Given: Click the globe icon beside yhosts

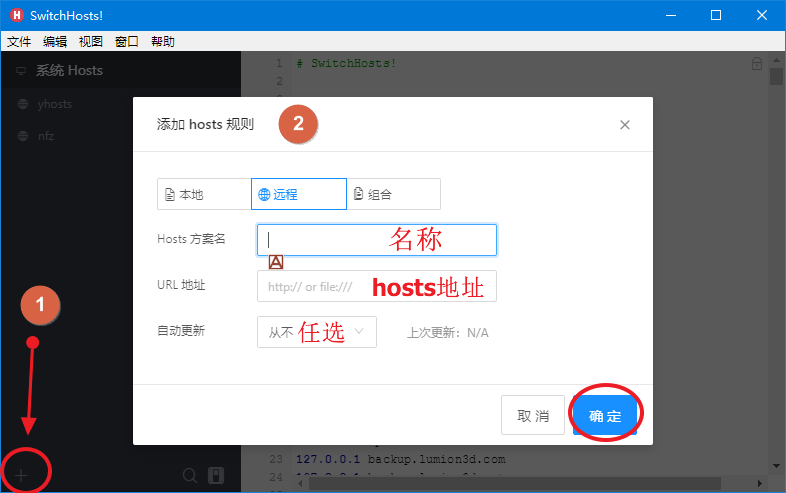Looking at the screenshot, I should point(23,104).
